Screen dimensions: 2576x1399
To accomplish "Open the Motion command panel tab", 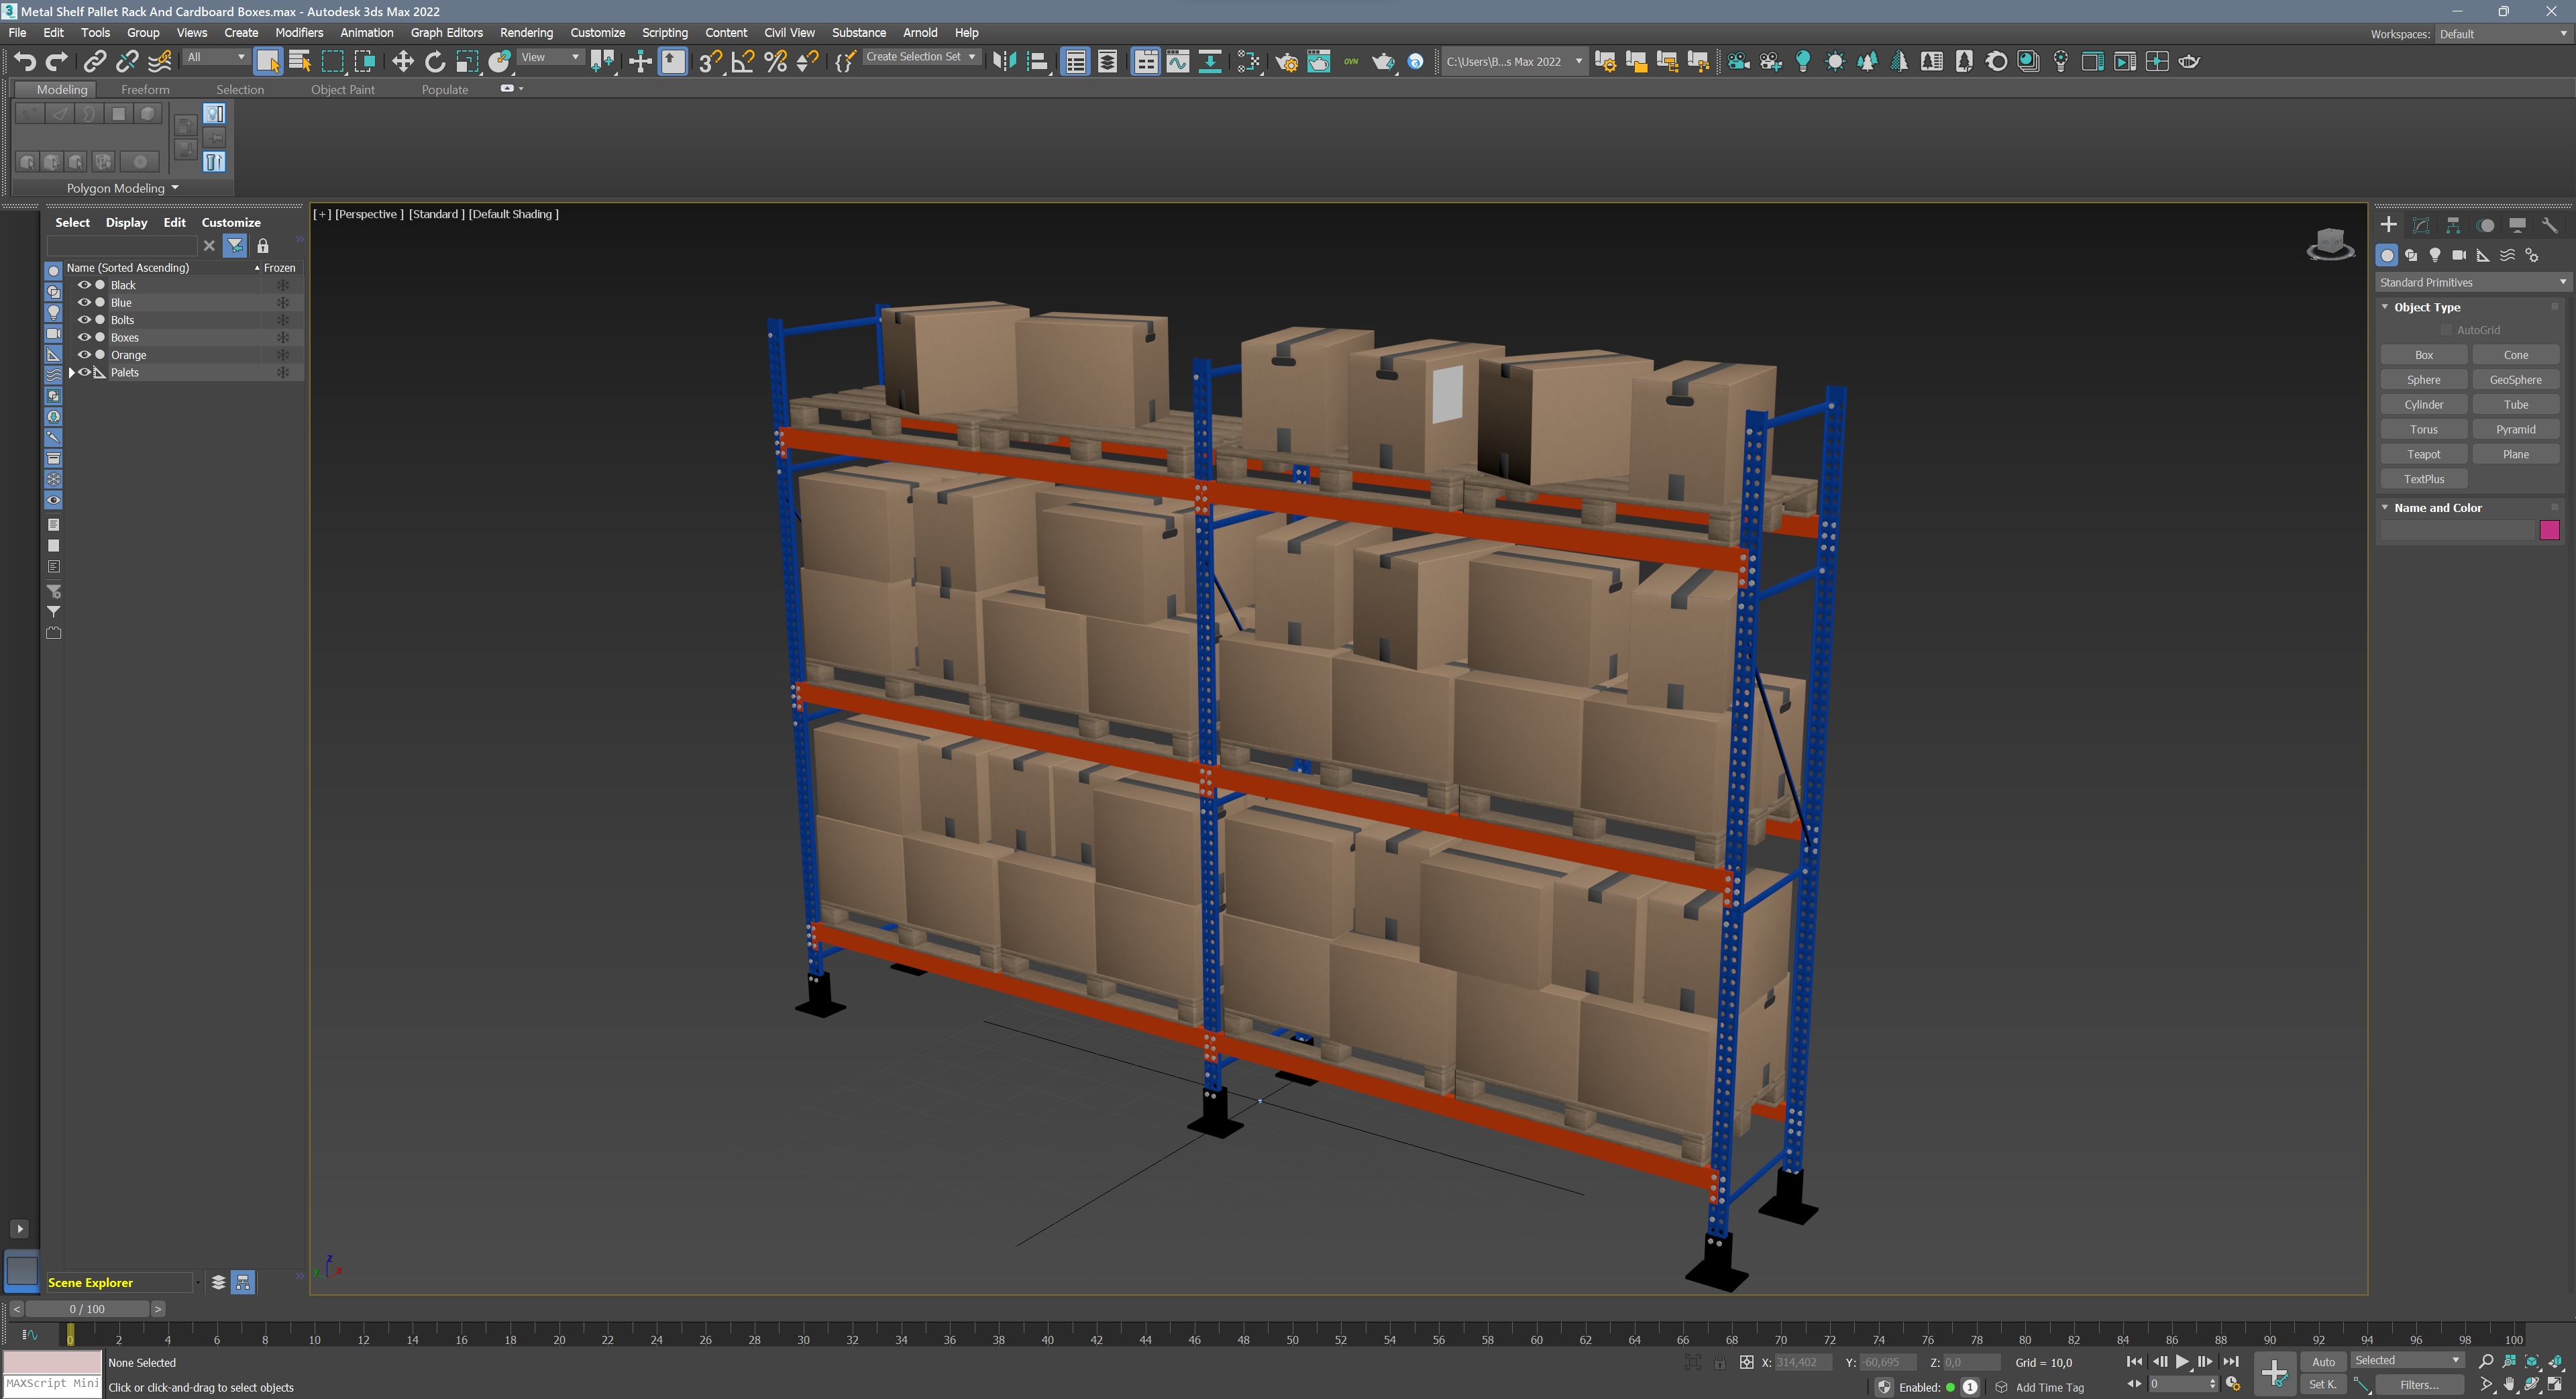I will click(x=2486, y=225).
